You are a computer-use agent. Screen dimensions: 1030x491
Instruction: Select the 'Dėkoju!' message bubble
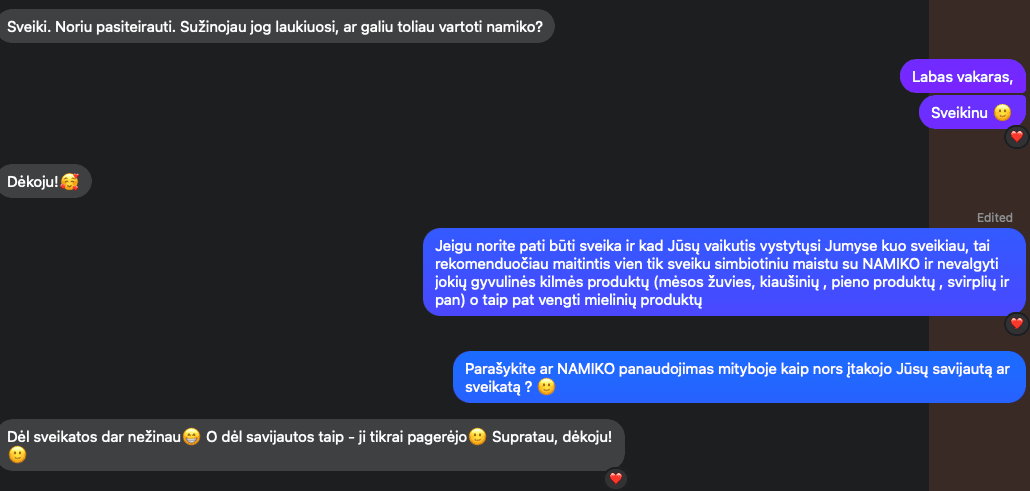coord(43,181)
